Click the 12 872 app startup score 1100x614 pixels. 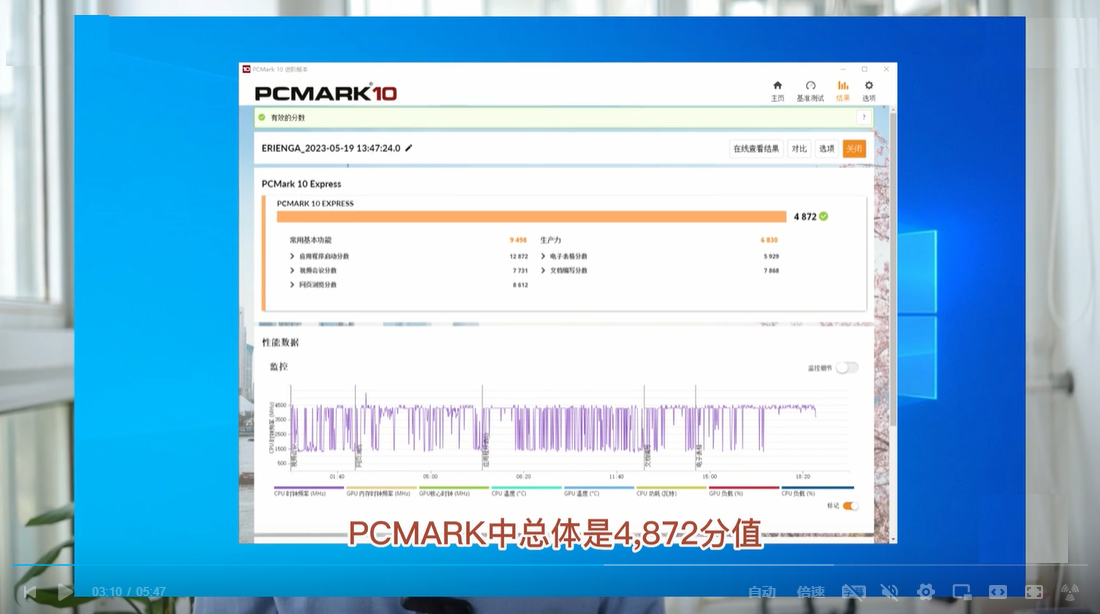click(518, 256)
